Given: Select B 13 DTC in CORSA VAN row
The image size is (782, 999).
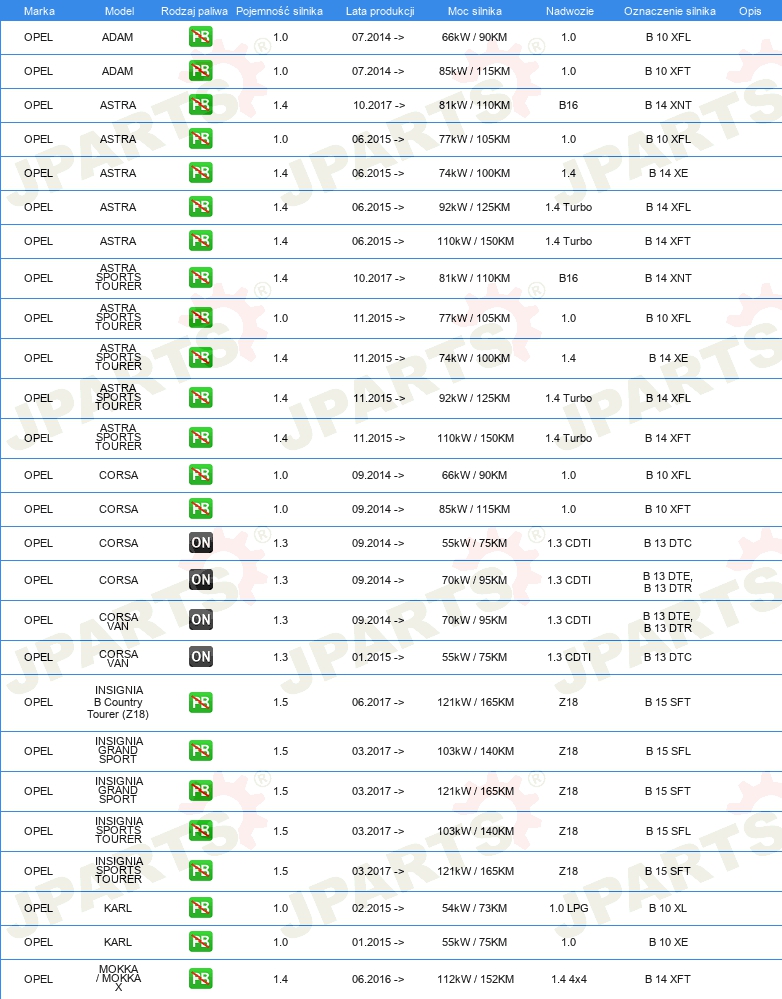Looking at the screenshot, I should [668, 657].
